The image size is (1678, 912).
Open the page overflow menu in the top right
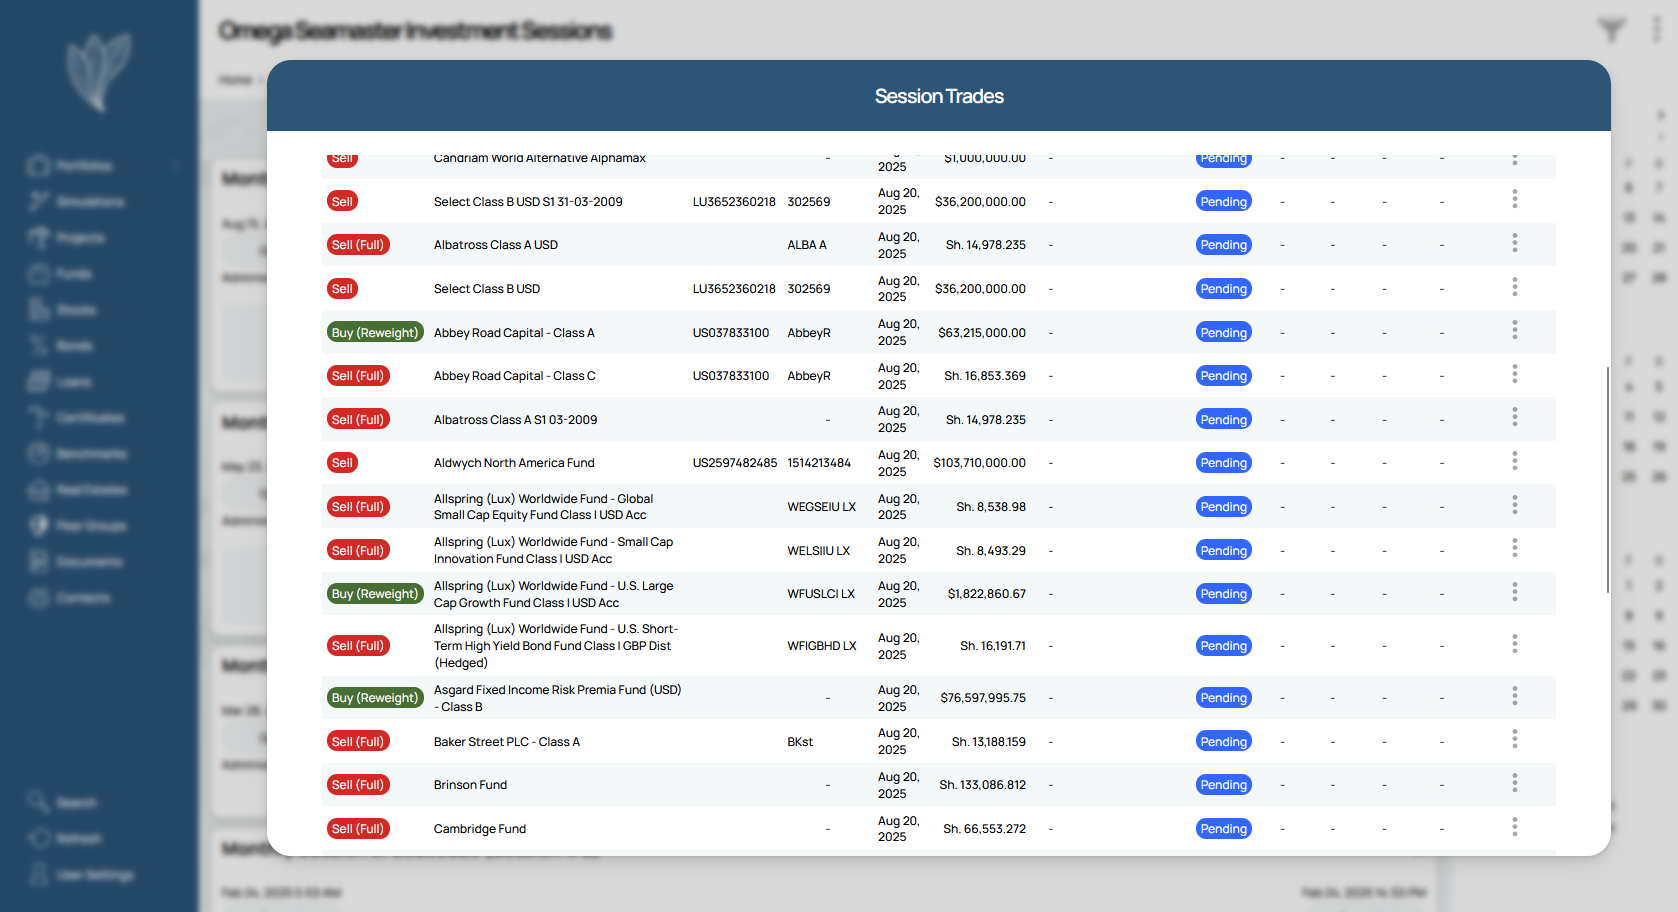pyautogui.click(x=1656, y=30)
